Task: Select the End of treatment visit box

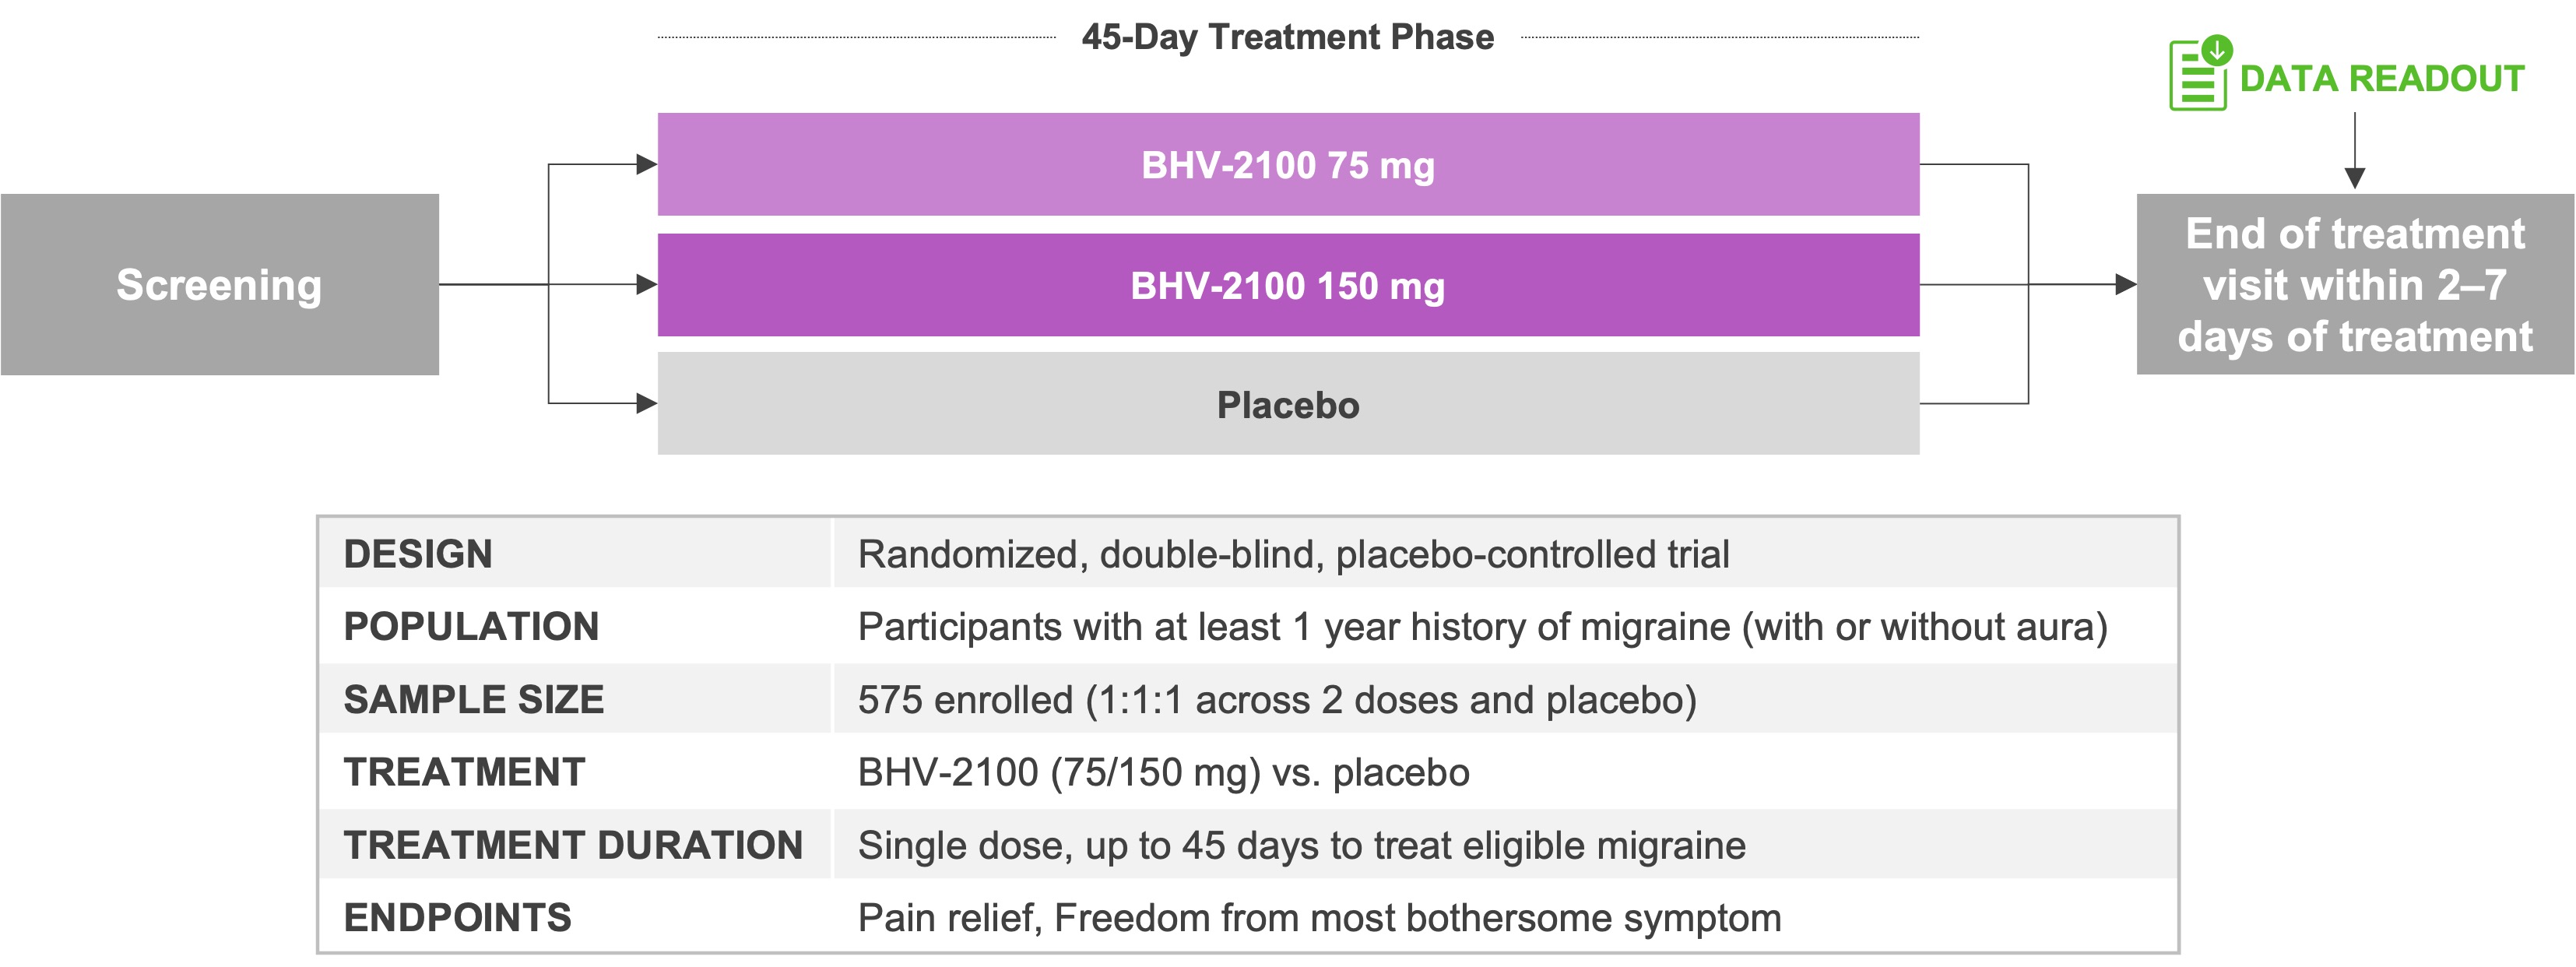Action: coord(2355,285)
